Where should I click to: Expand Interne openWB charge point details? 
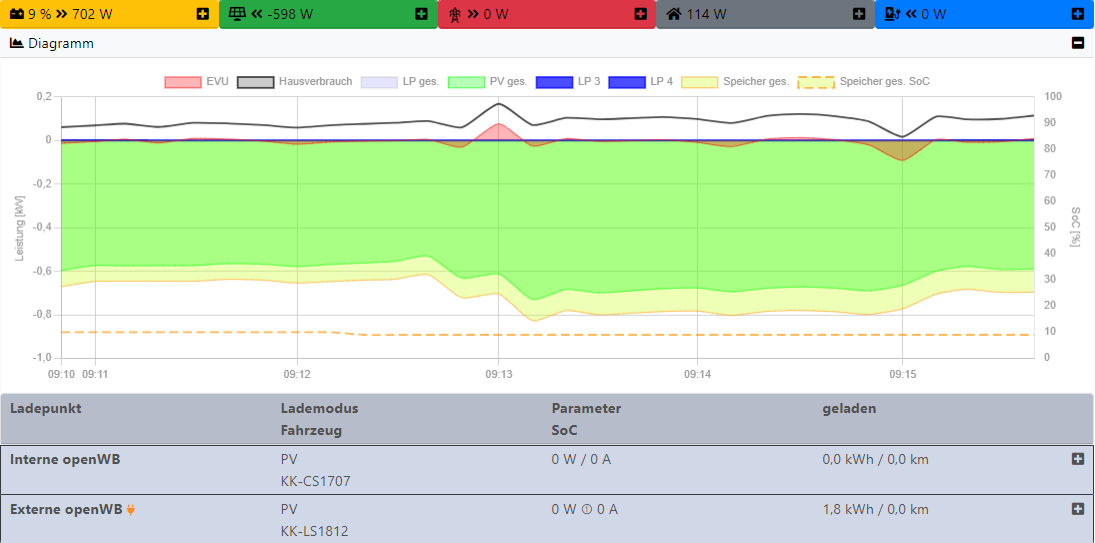(x=1077, y=459)
